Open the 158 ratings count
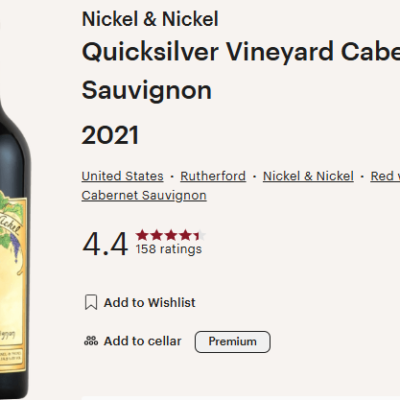 pyautogui.click(x=169, y=249)
